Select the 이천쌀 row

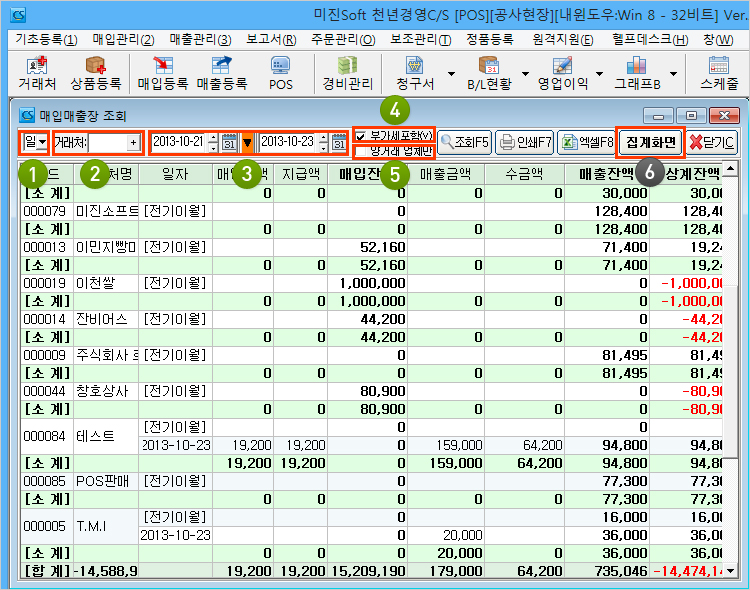(372, 283)
